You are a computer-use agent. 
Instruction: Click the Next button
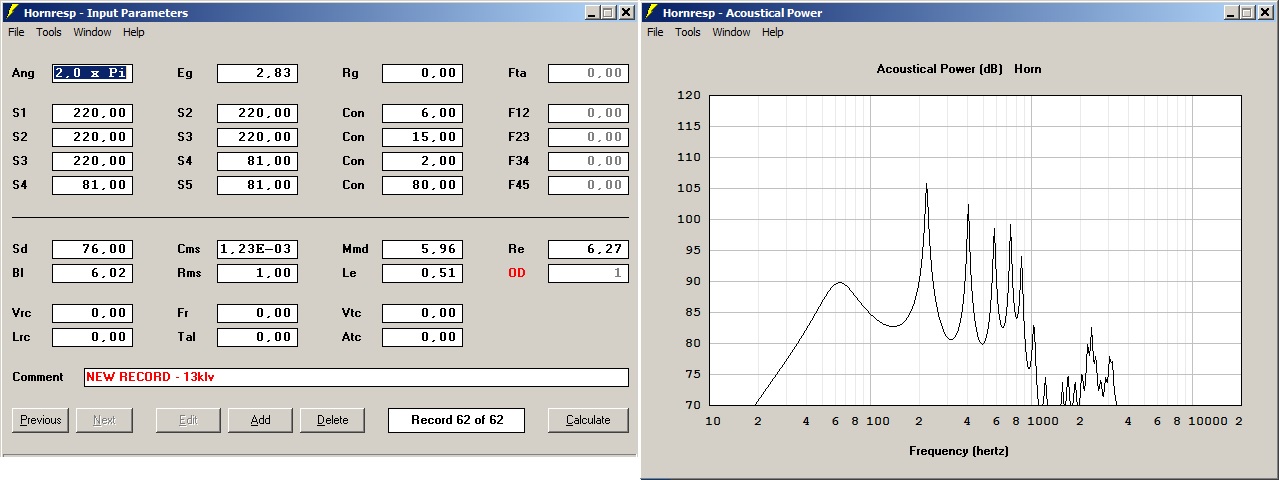(105, 420)
